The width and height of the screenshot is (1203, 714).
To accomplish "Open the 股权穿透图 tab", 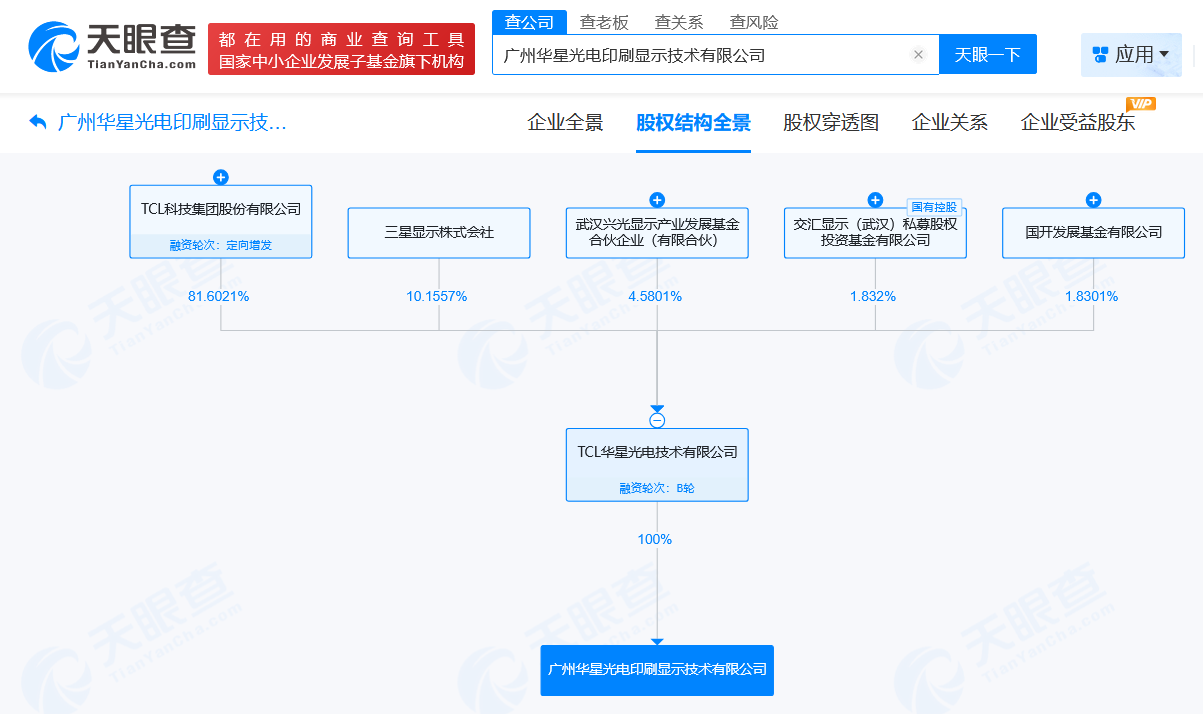I will point(831,123).
